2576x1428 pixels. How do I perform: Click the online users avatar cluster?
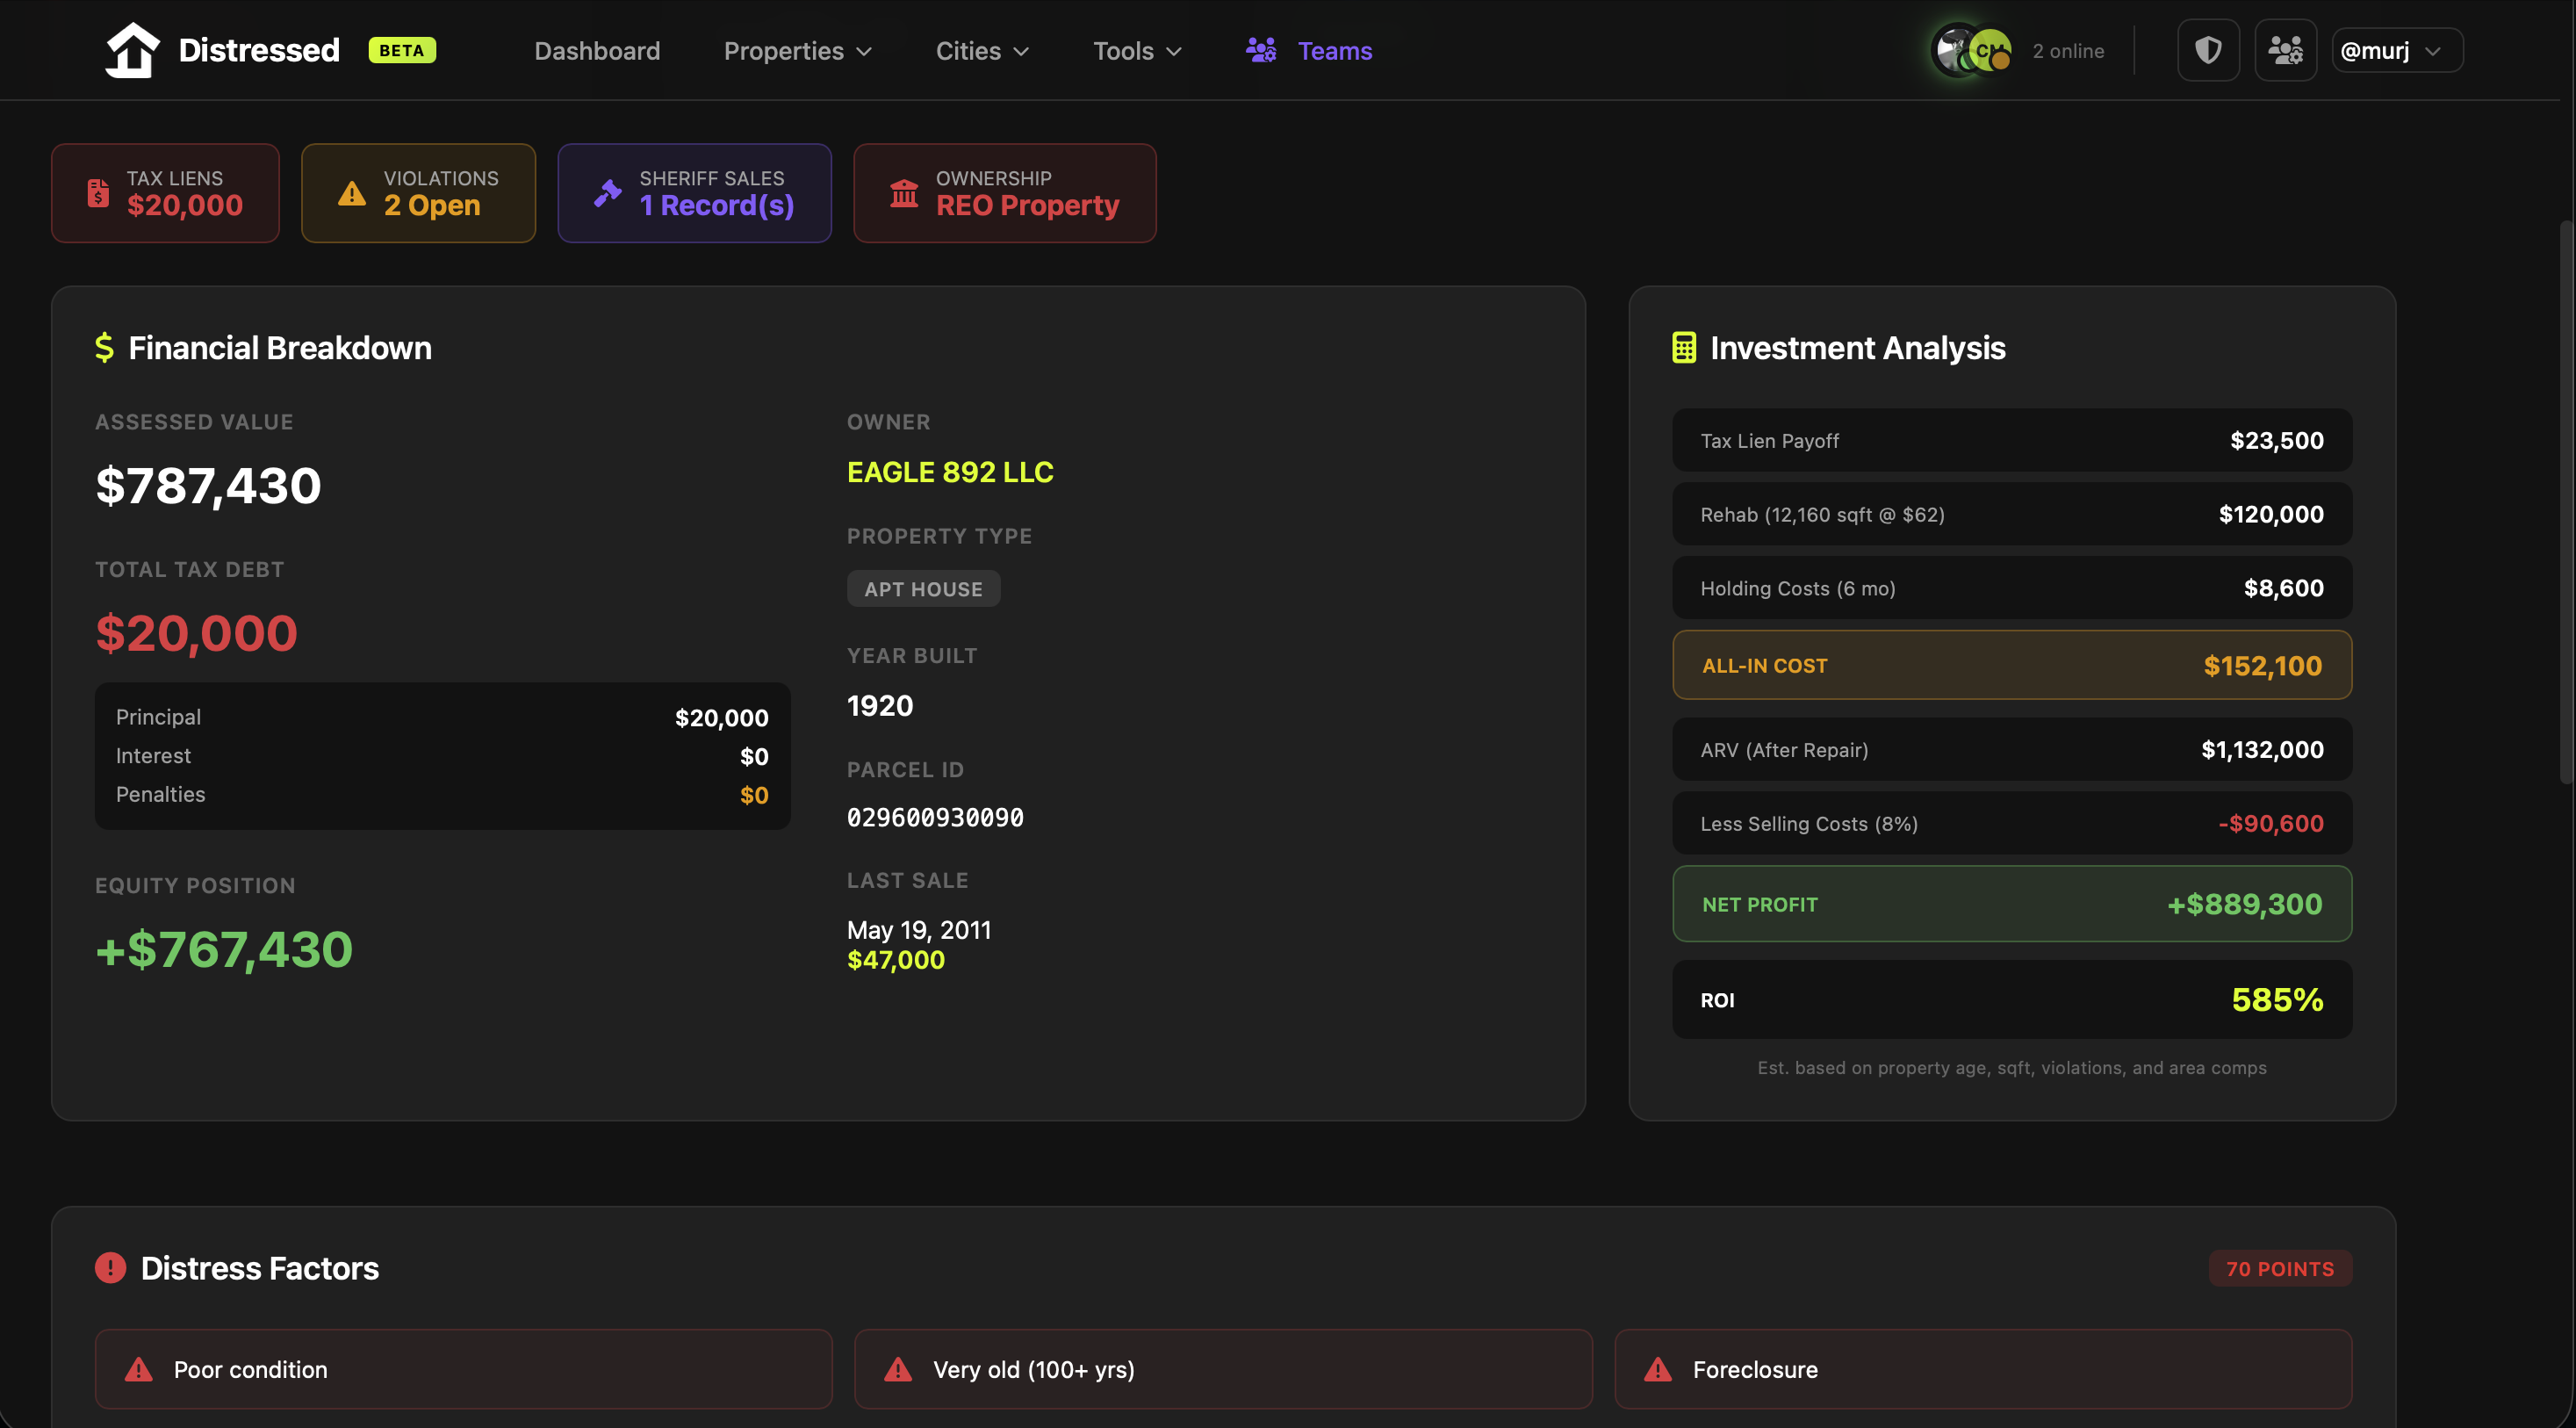(x=1972, y=50)
